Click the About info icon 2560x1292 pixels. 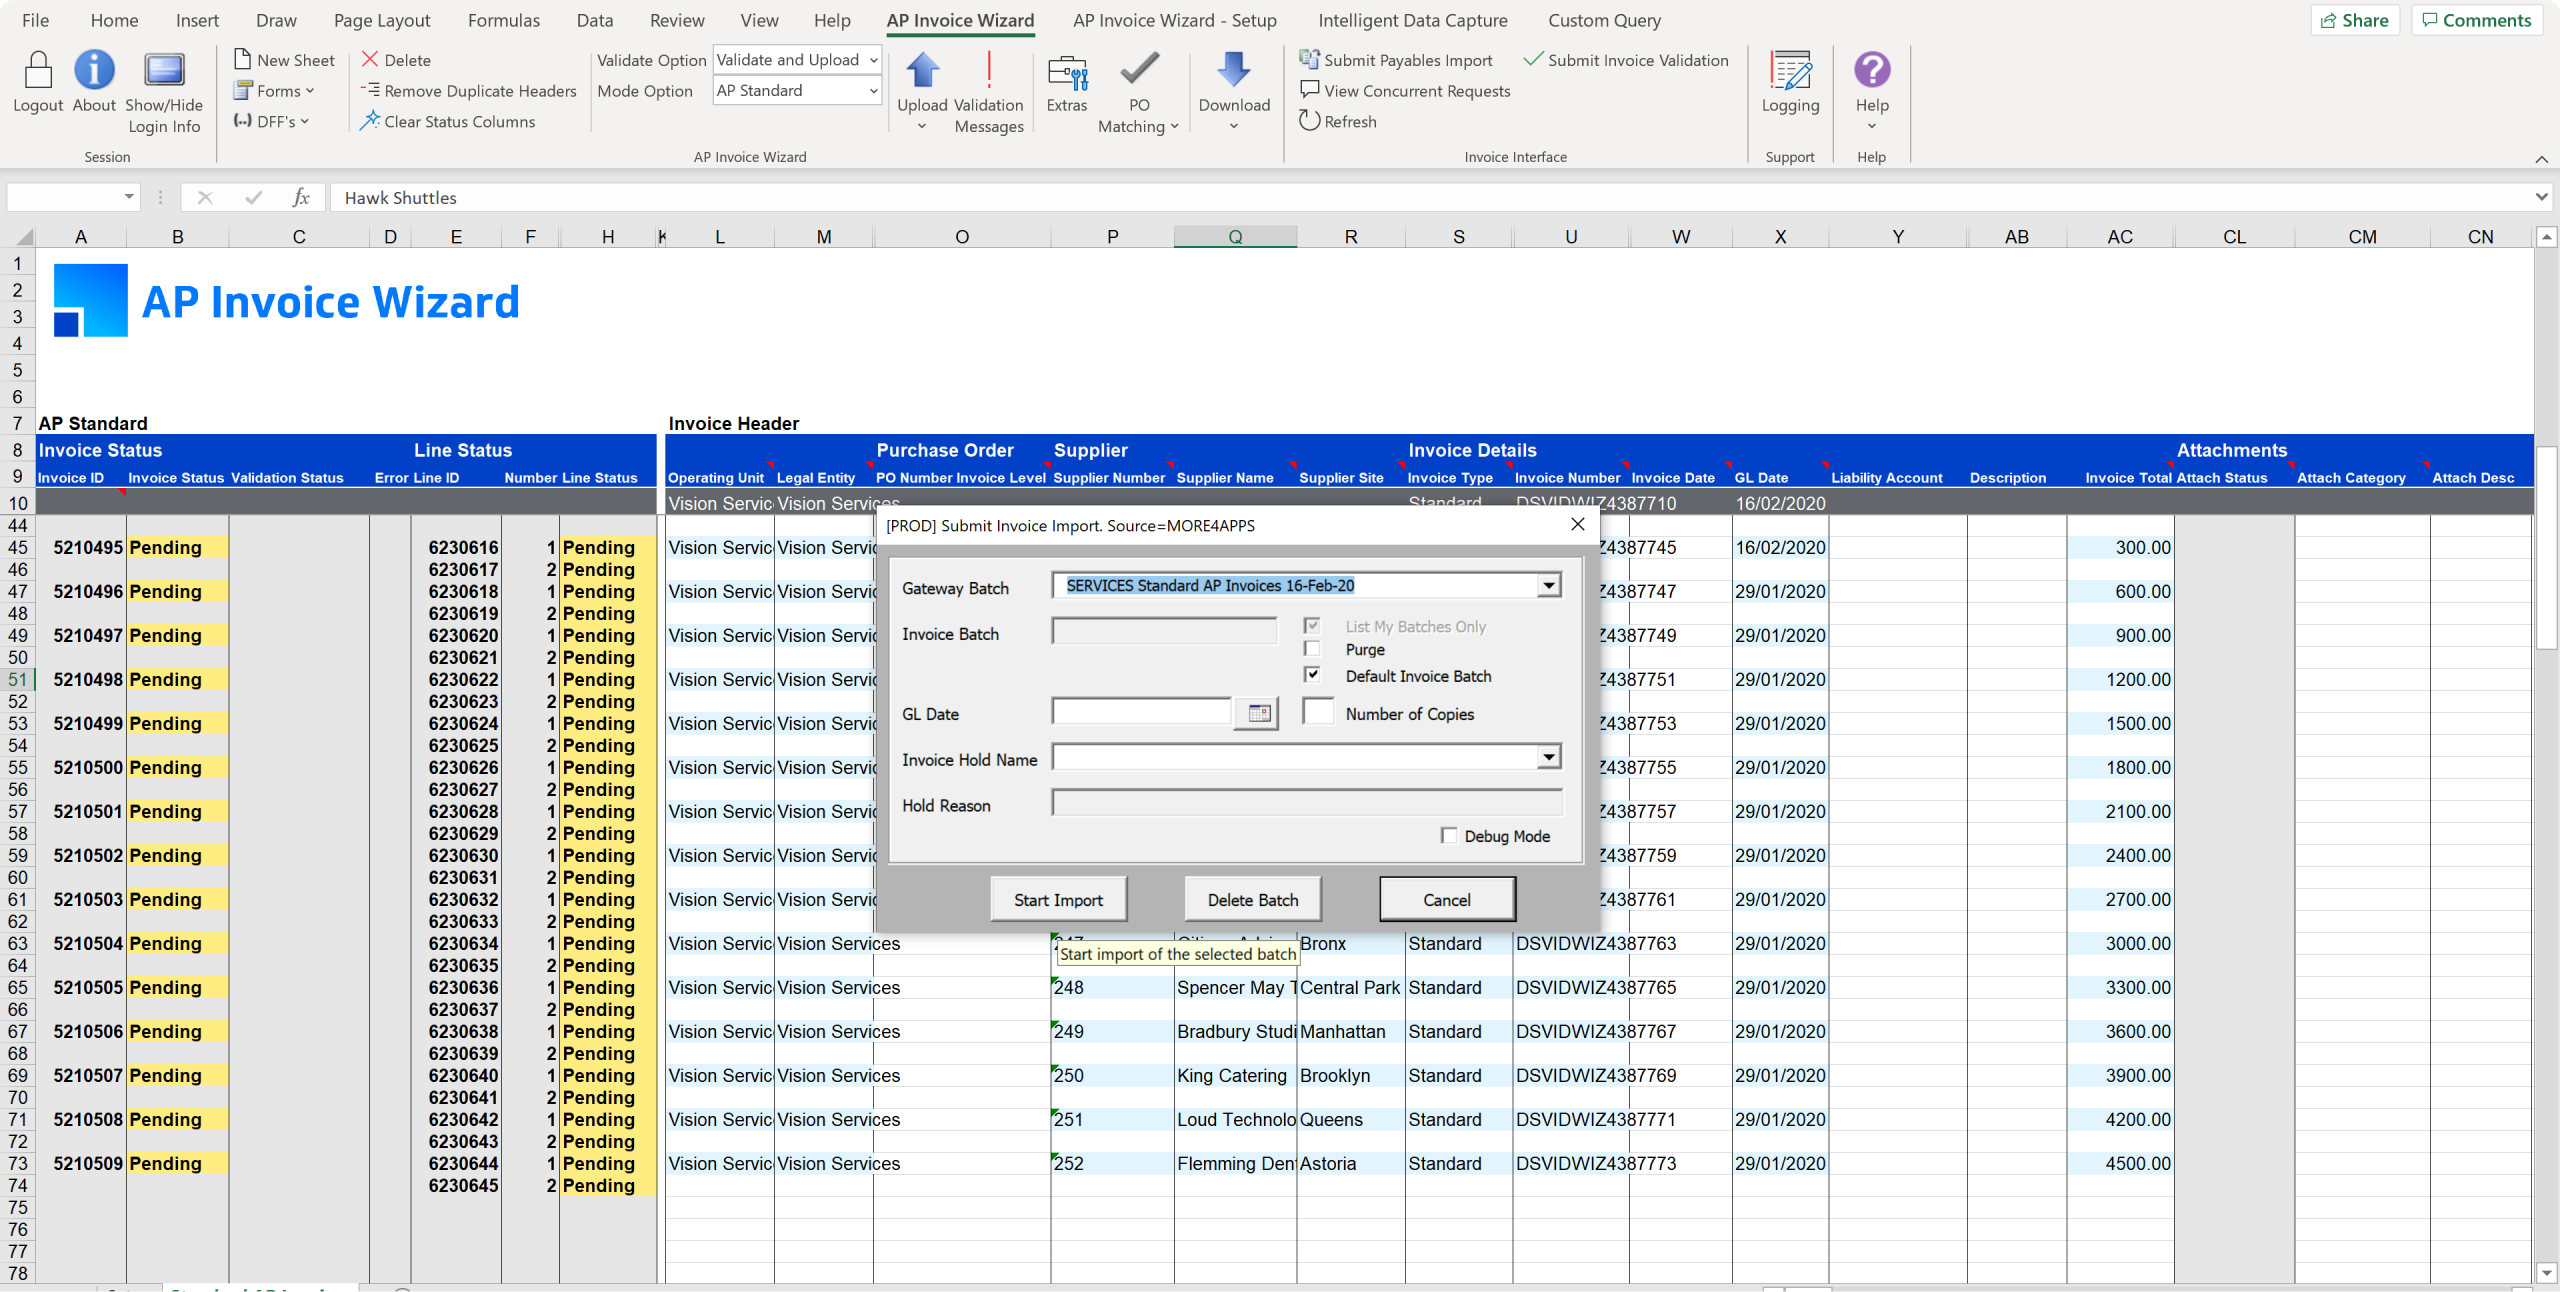click(x=94, y=71)
